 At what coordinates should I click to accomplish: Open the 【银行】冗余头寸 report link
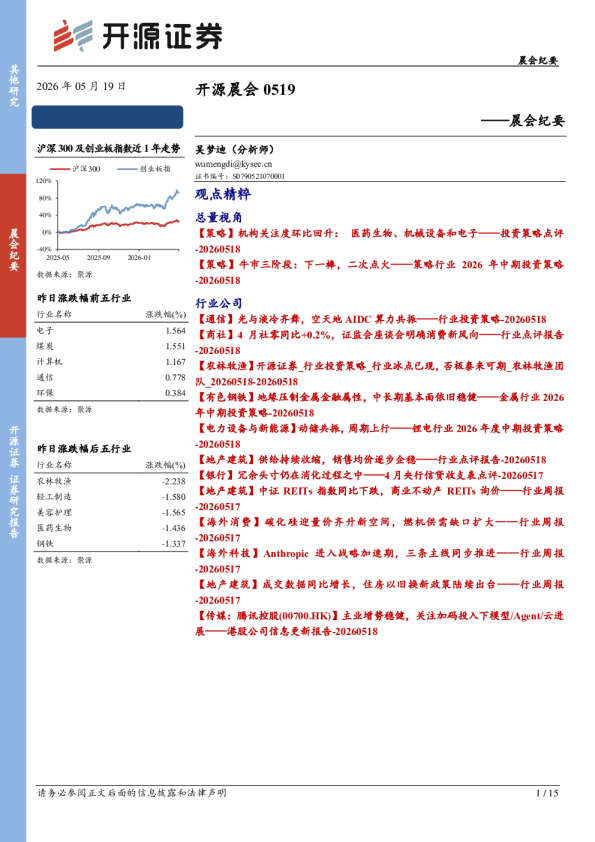coord(369,475)
